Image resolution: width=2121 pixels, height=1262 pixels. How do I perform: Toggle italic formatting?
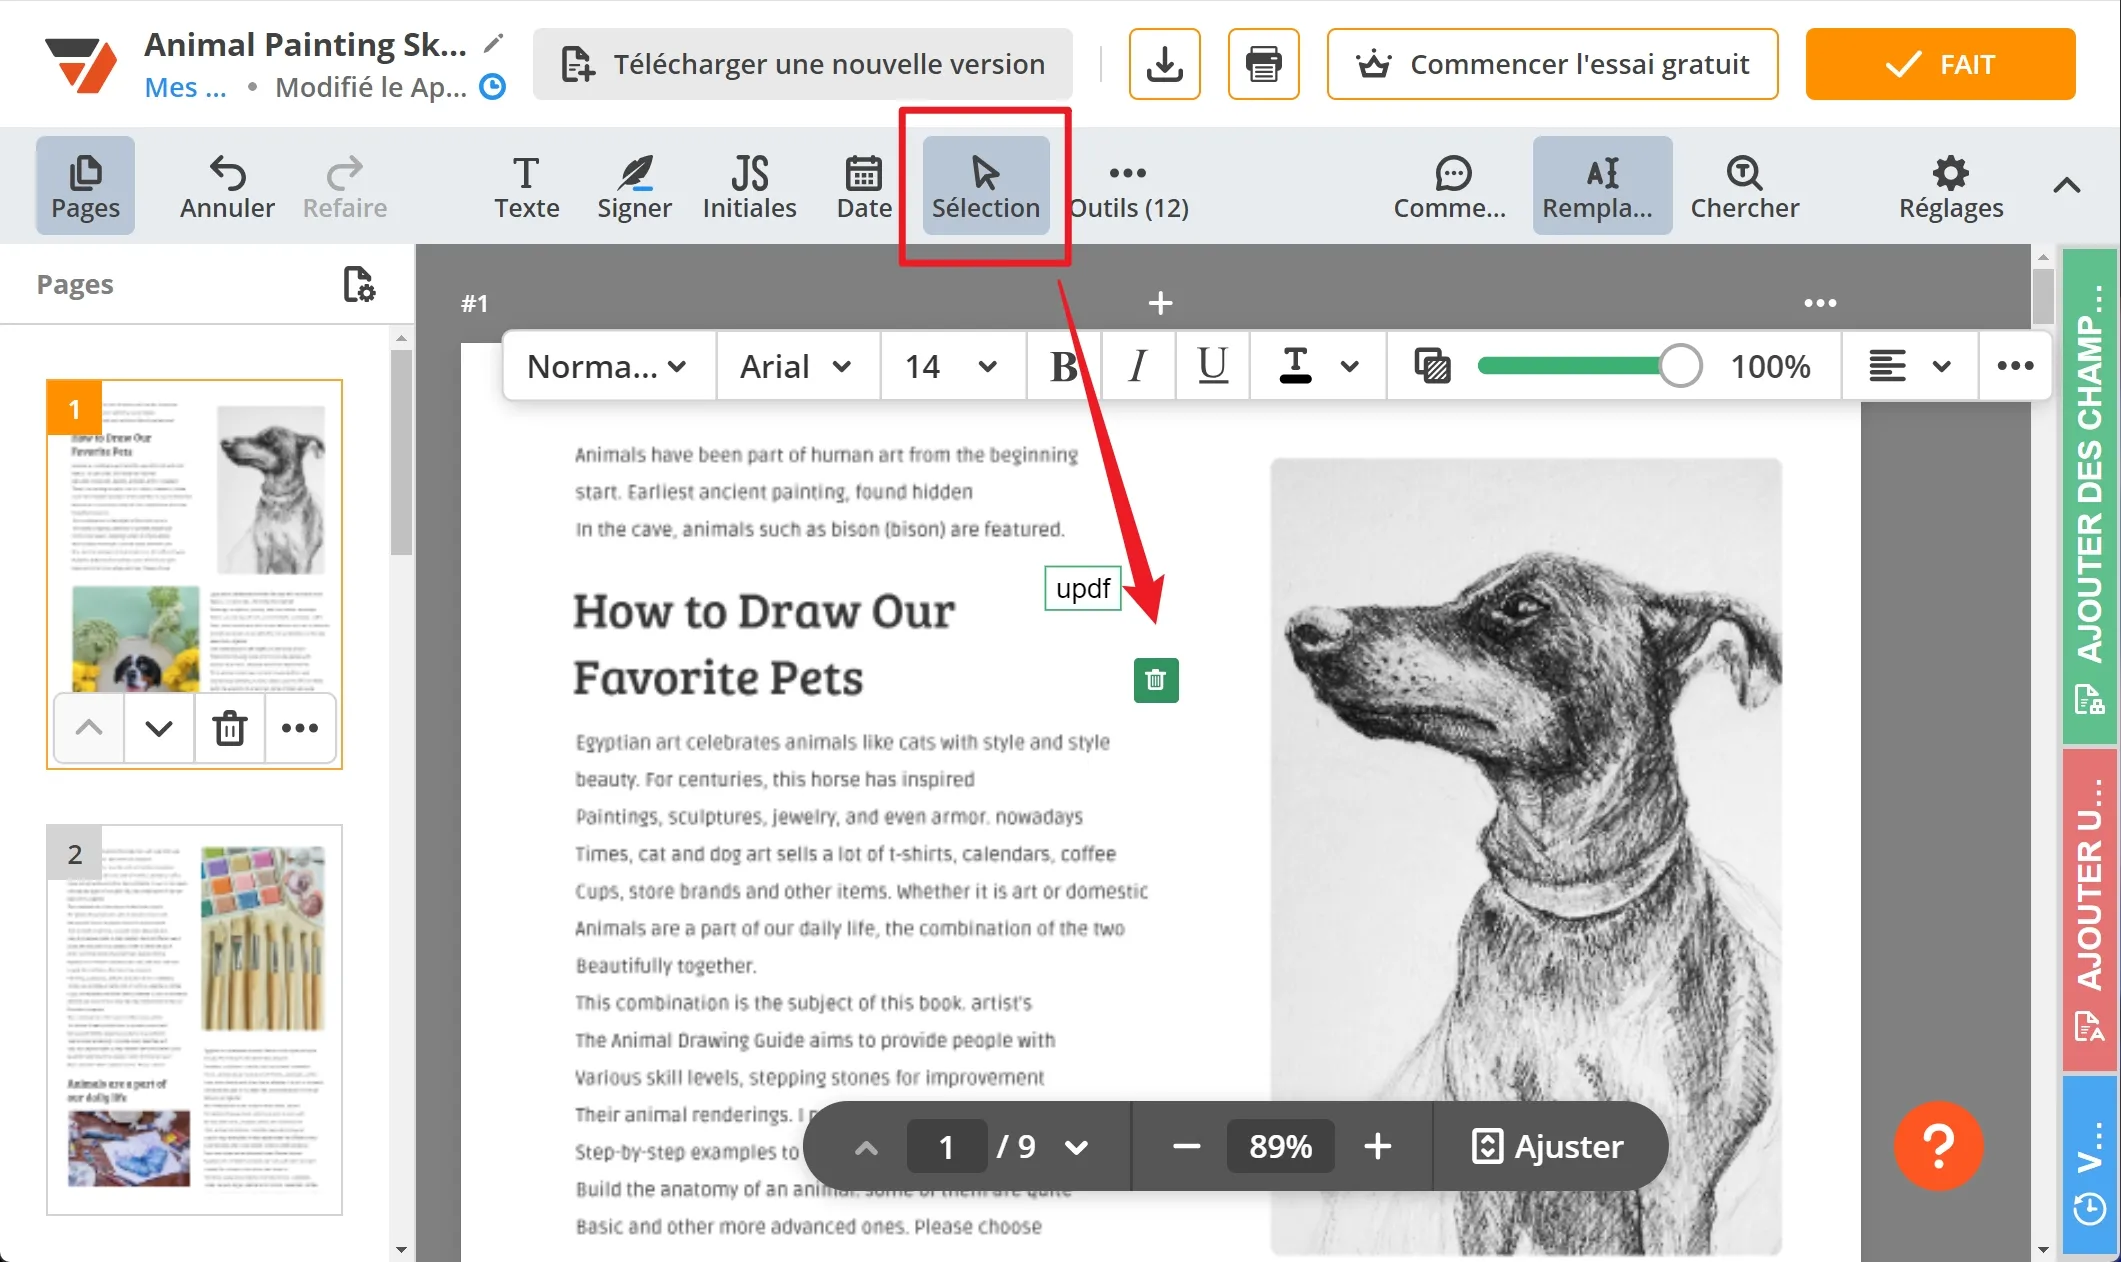coord(1137,366)
